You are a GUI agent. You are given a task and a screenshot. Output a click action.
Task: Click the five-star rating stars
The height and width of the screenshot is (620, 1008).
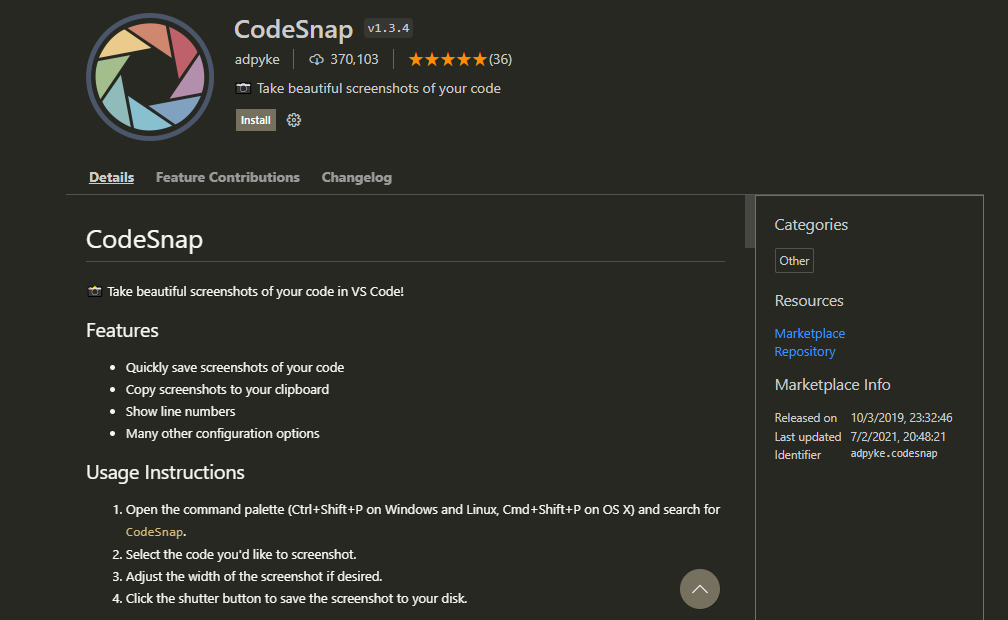447,59
